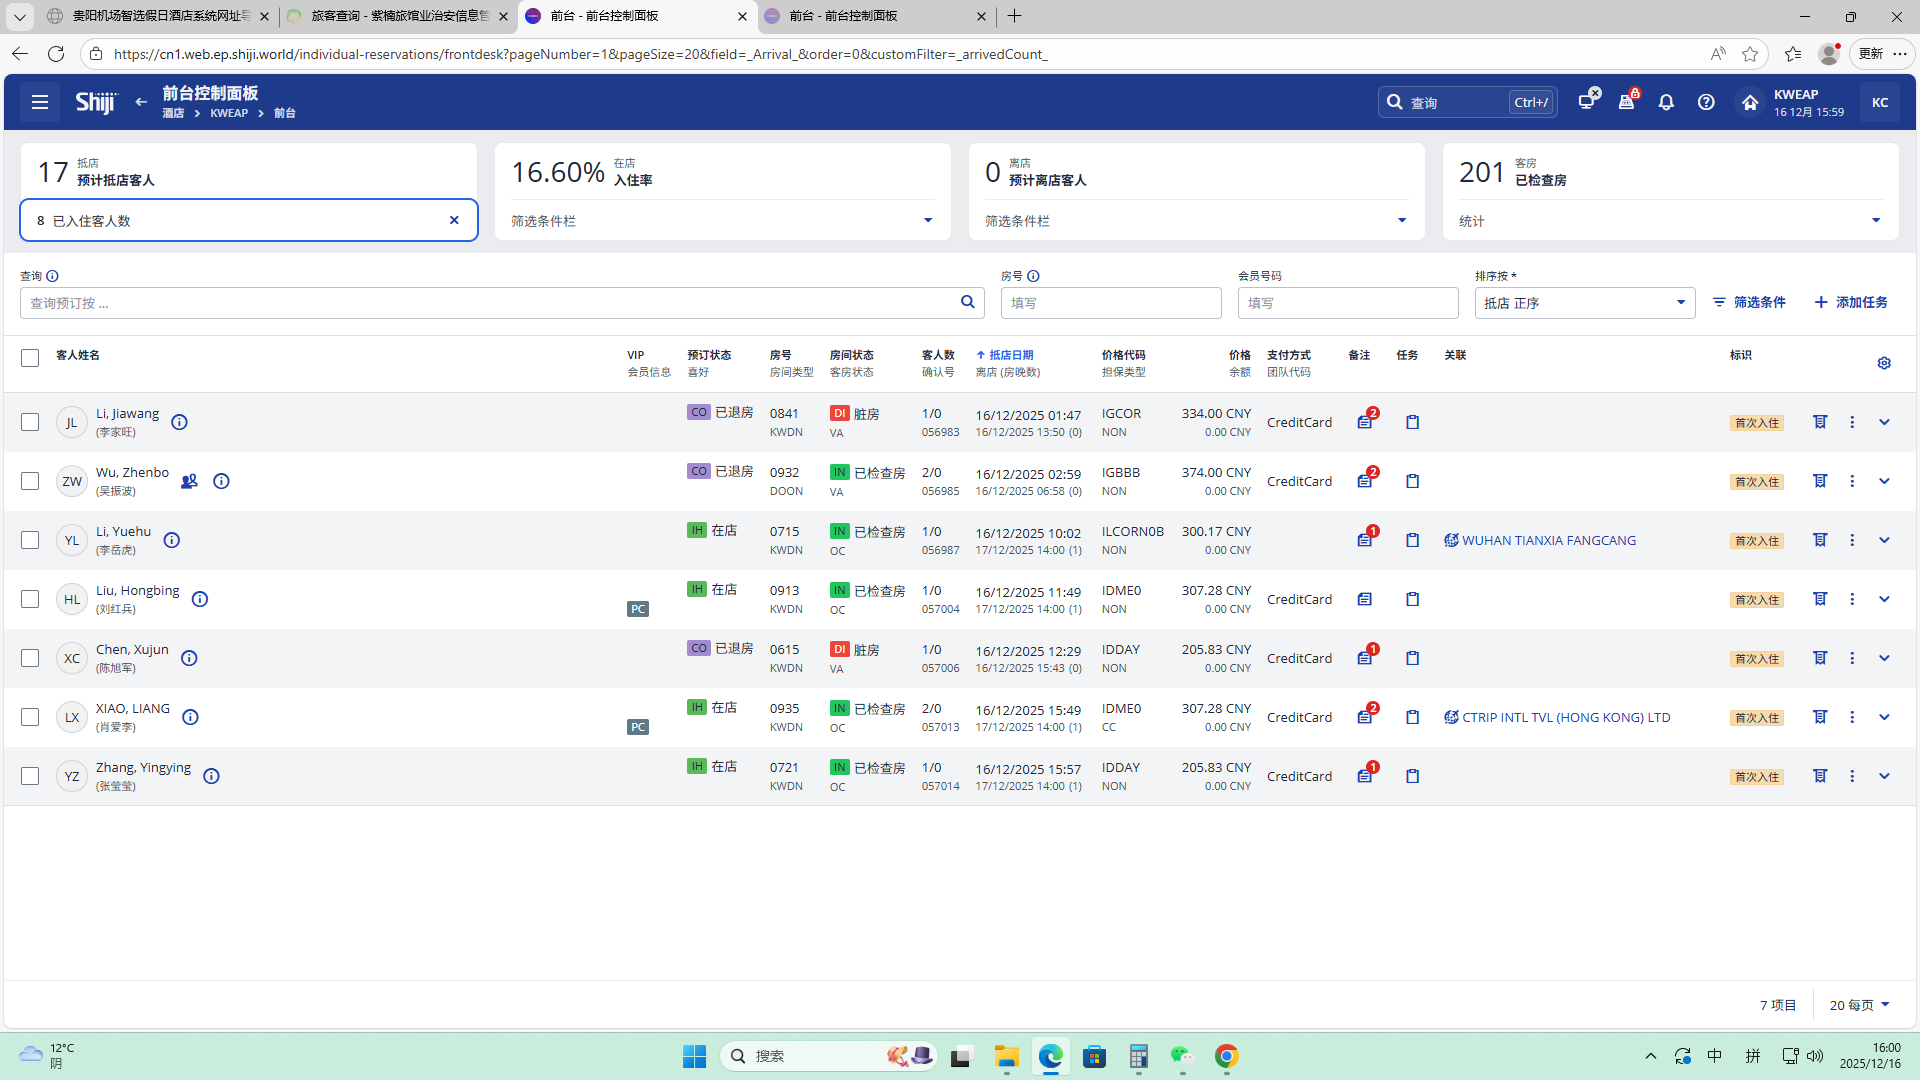Open CTRIP INTL TVL (HONG KONG) LTD link
Viewport: 1920px width, 1080px height.
pyautogui.click(x=1565, y=717)
